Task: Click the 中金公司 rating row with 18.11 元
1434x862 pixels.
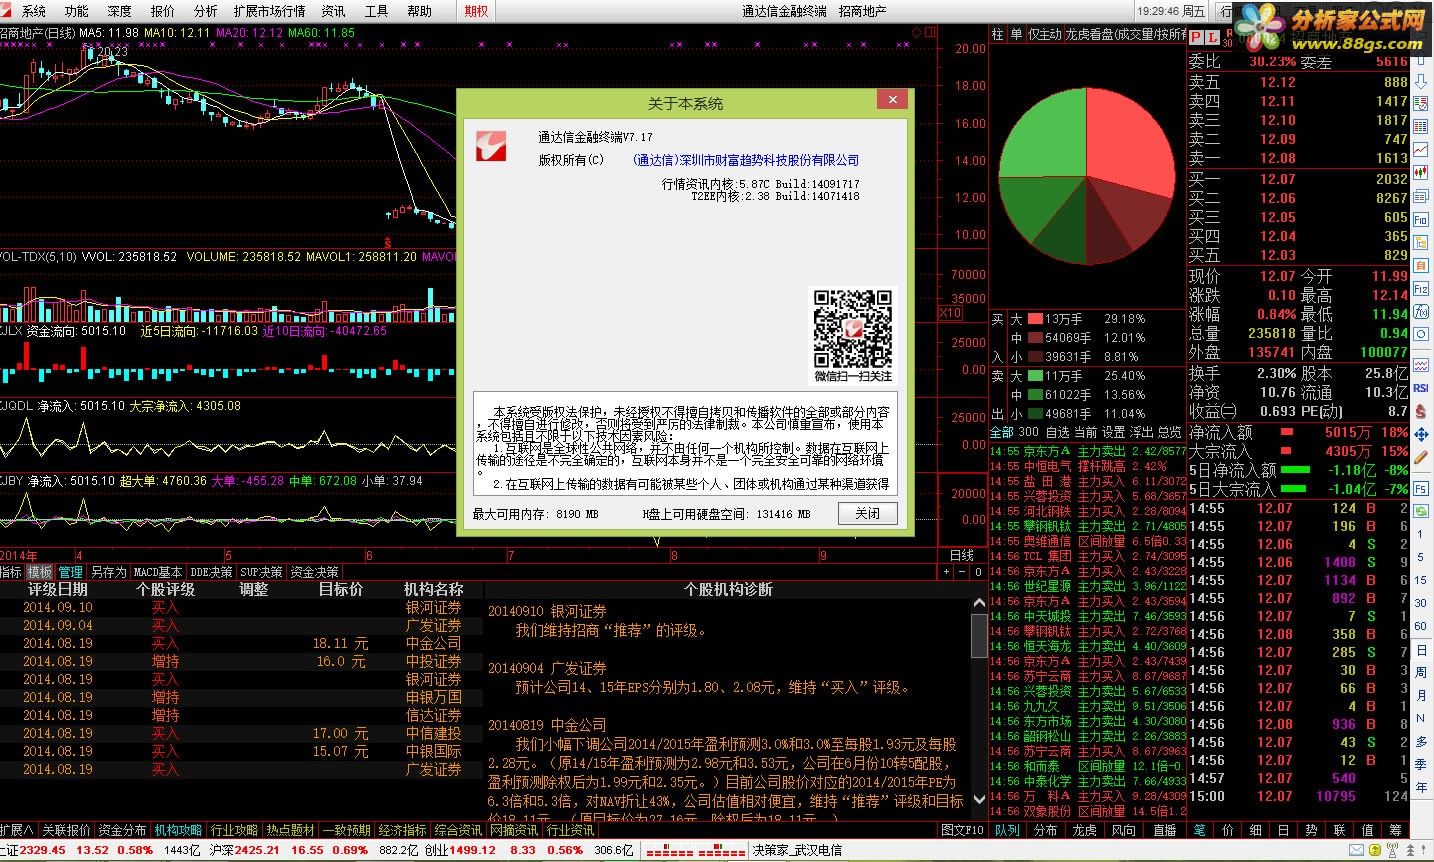Action: click(243, 643)
